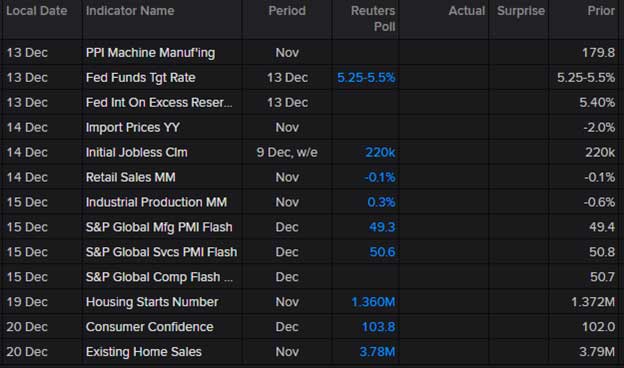
Task: Sort by Indicator Name column header
Action: (x=130, y=11)
